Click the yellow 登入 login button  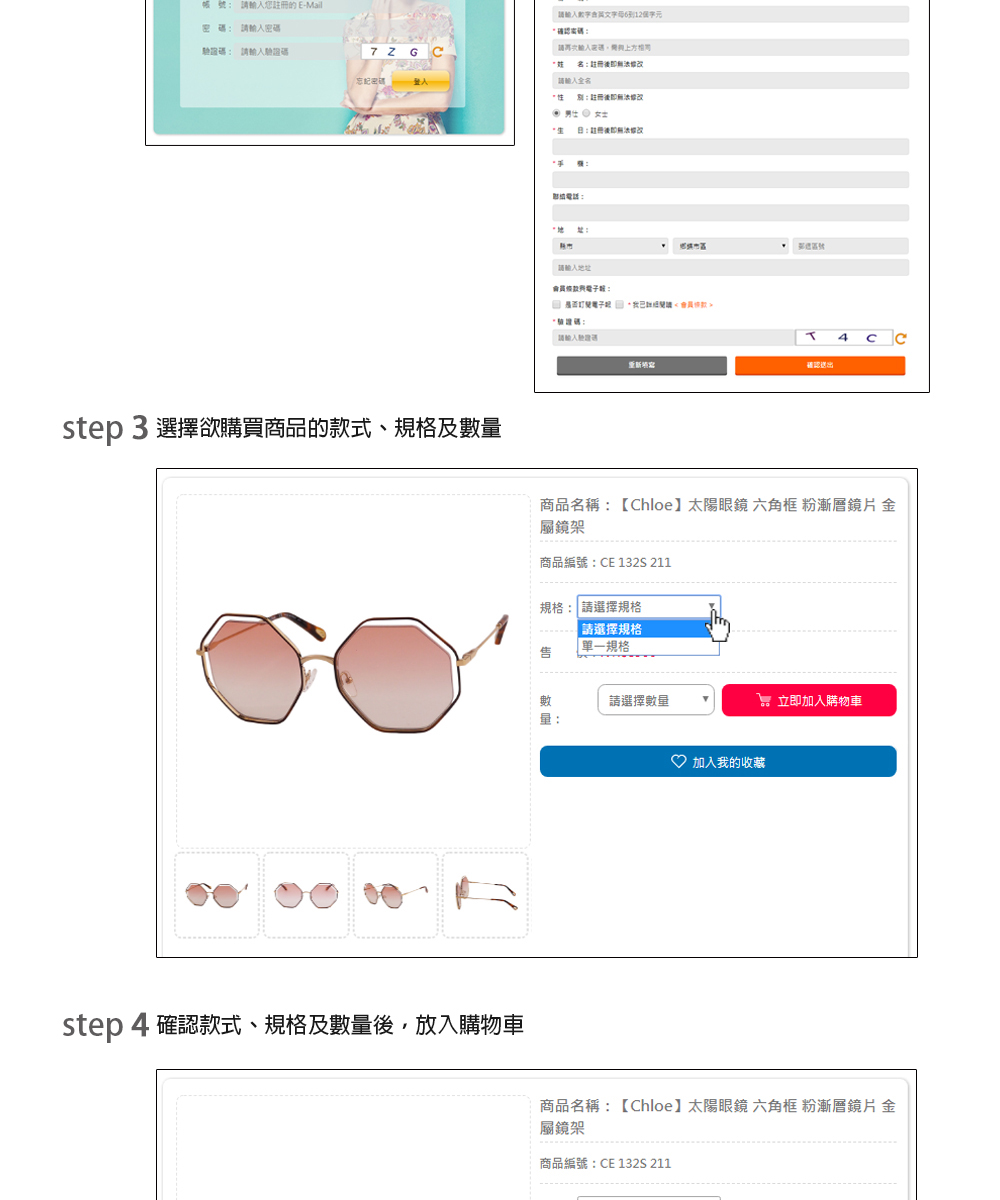pos(421,81)
